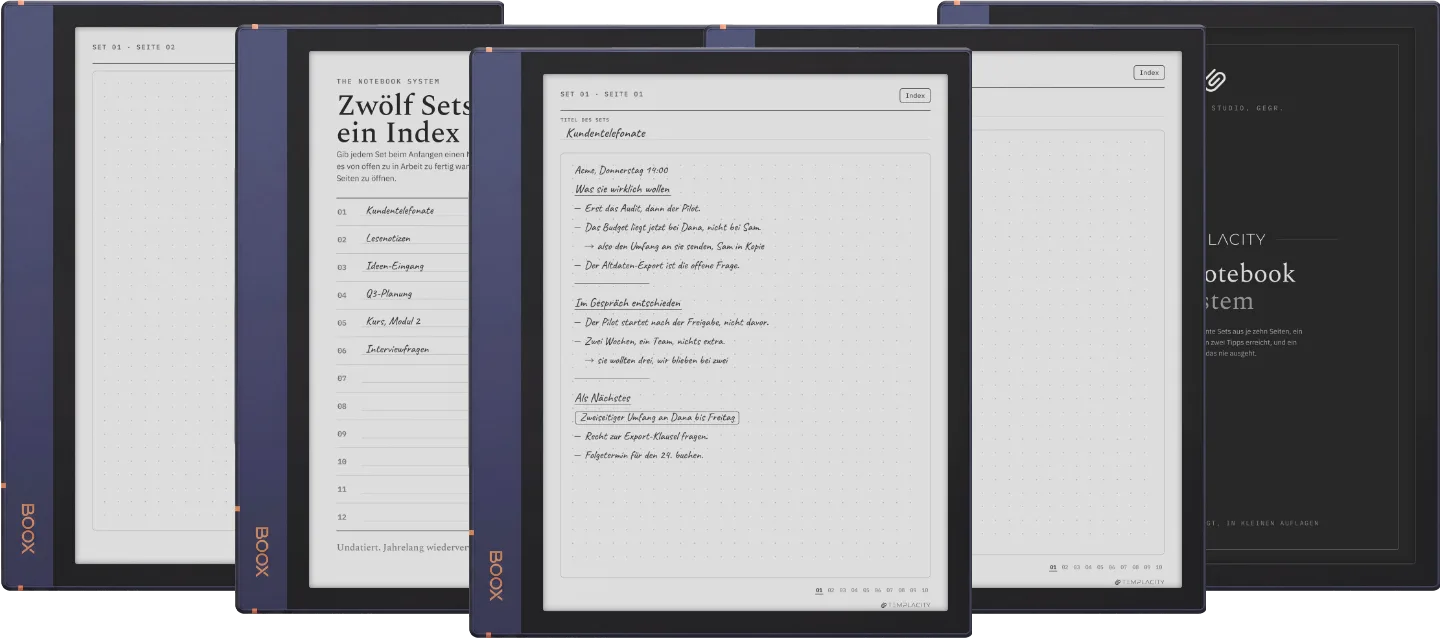
Task: Click the BOOX logo on the front tablet
Action: [x=496, y=575]
